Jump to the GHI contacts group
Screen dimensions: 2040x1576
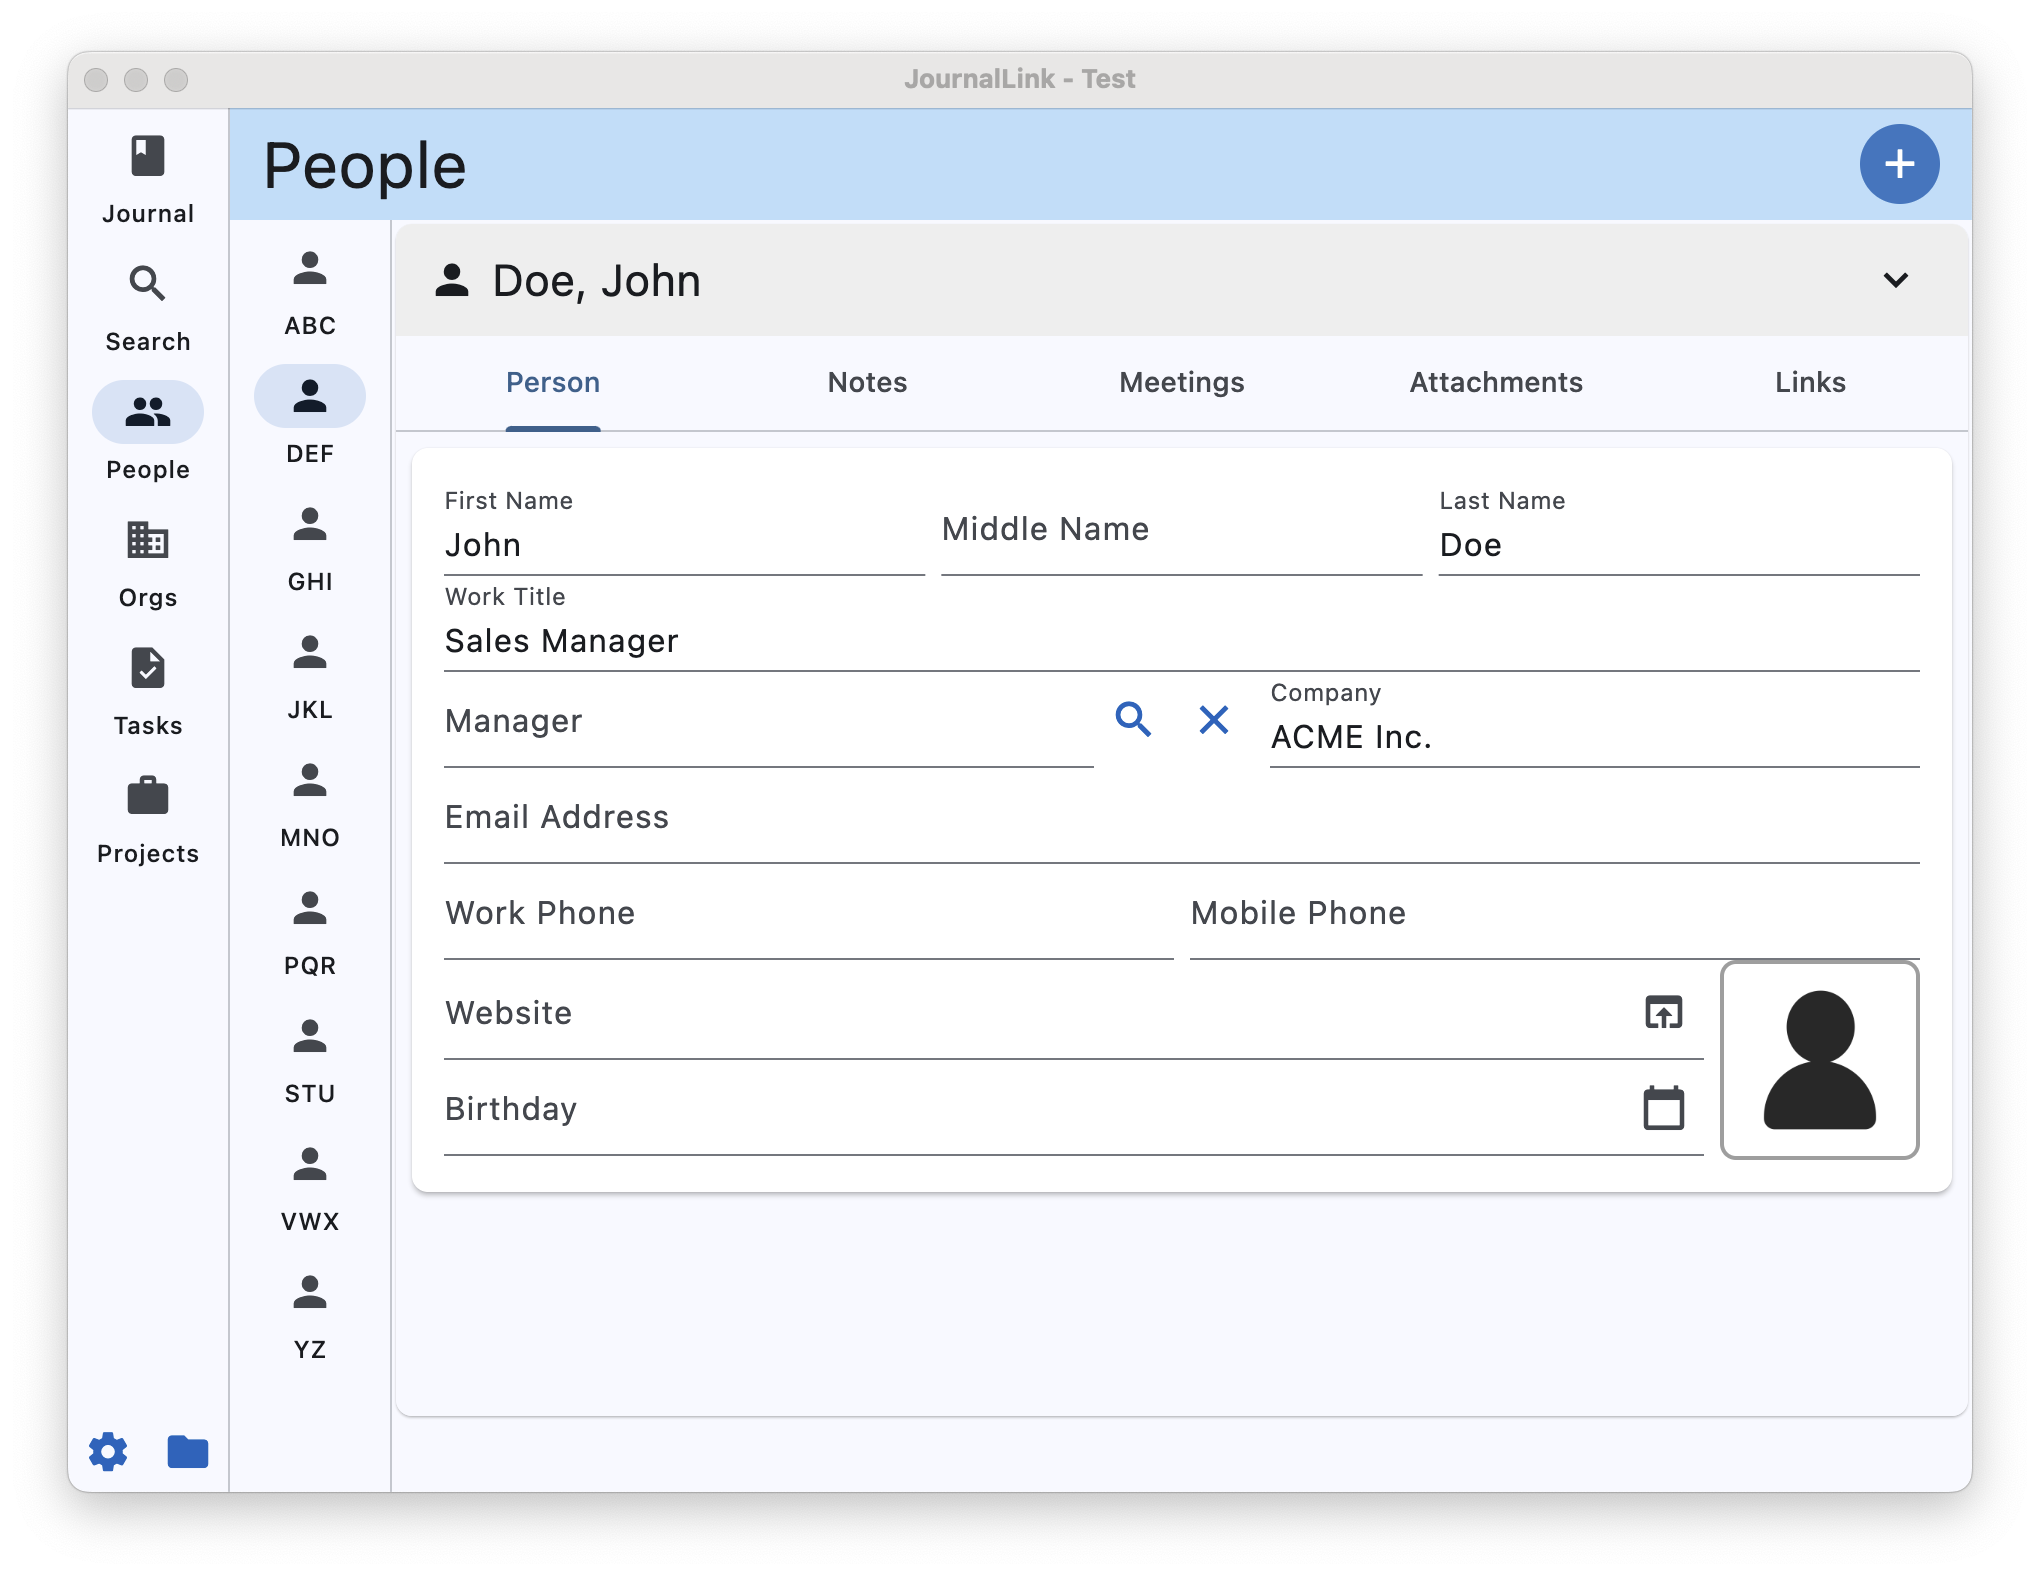pyautogui.click(x=310, y=550)
